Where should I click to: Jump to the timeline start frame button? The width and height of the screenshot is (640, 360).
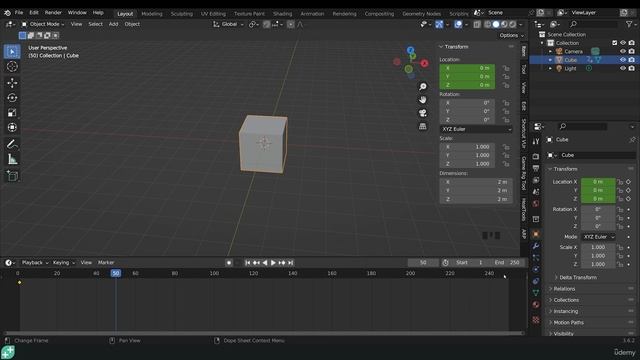click(248, 262)
